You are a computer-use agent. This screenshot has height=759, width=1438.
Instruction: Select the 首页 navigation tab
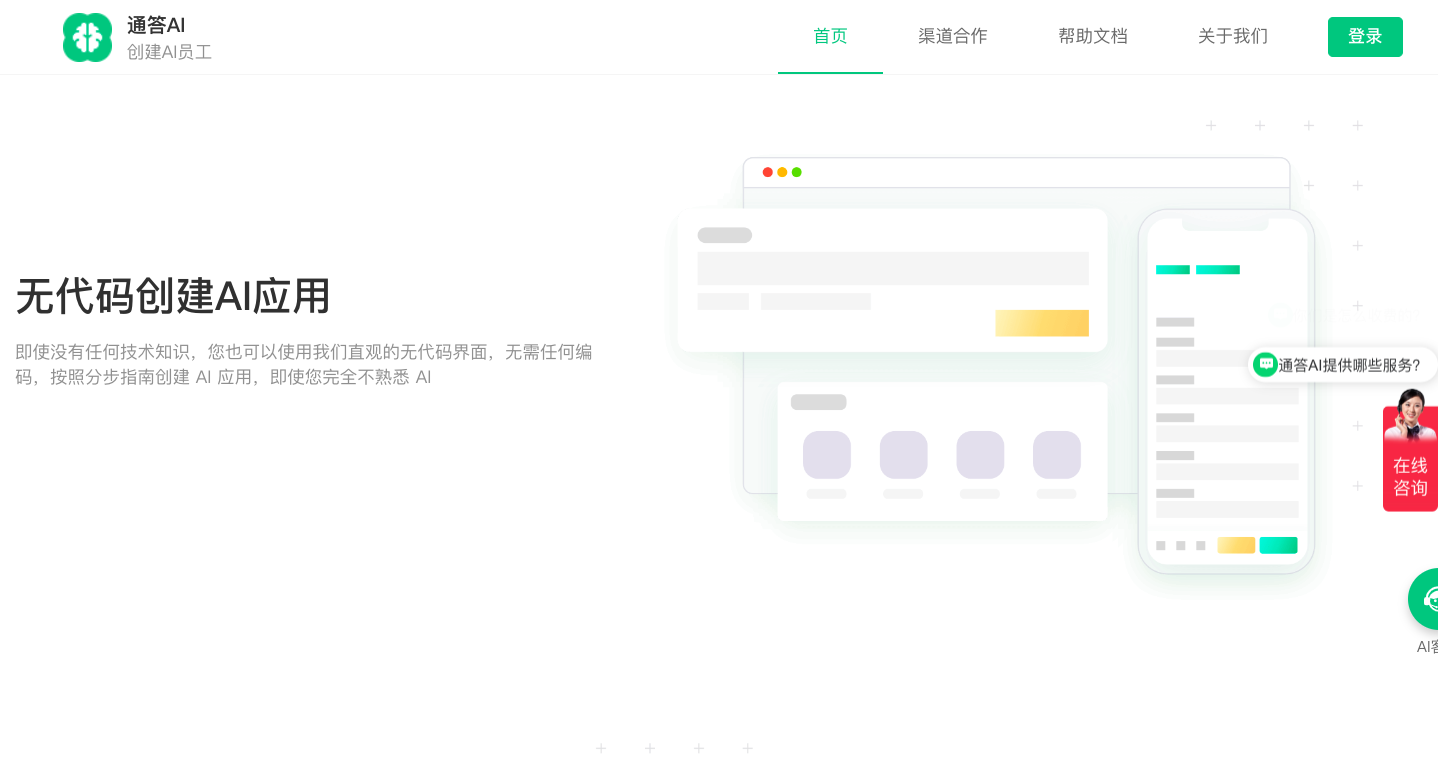[x=830, y=36]
